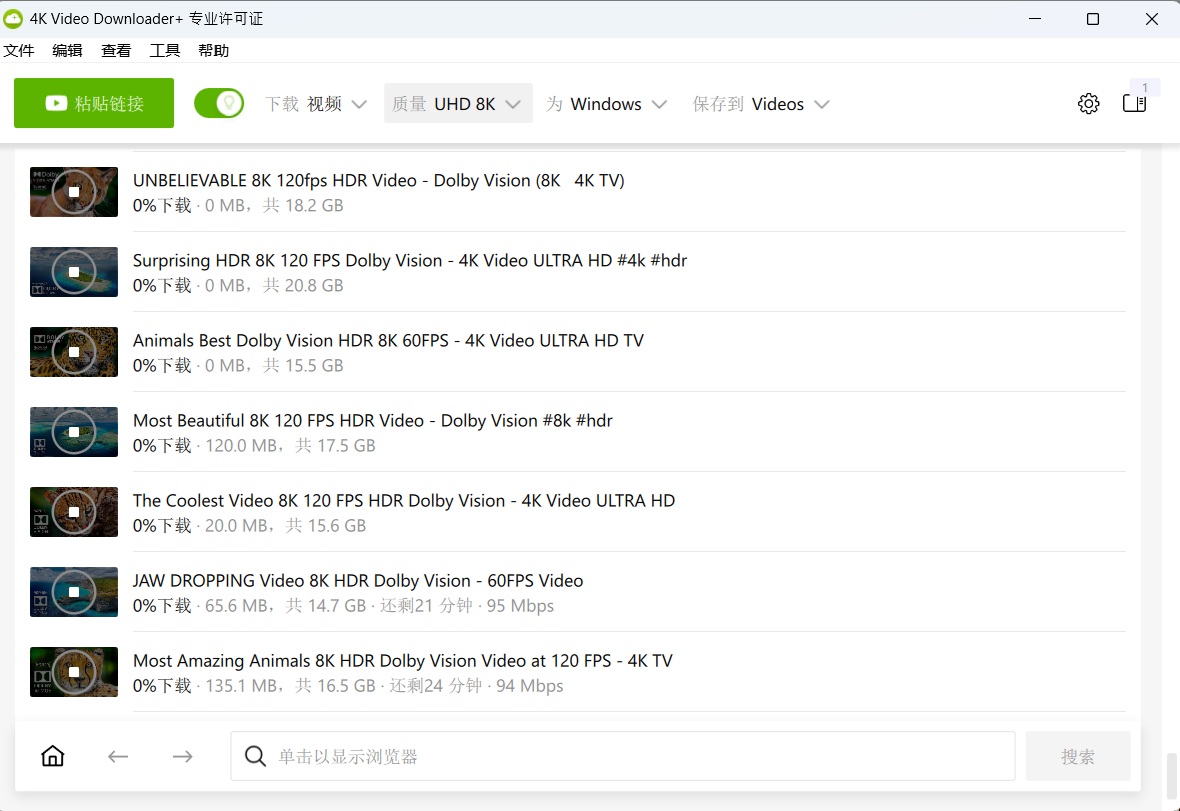Stop download of Animals Best Dolby Vision video
Screen dimensions: 1180x811
coord(74,352)
